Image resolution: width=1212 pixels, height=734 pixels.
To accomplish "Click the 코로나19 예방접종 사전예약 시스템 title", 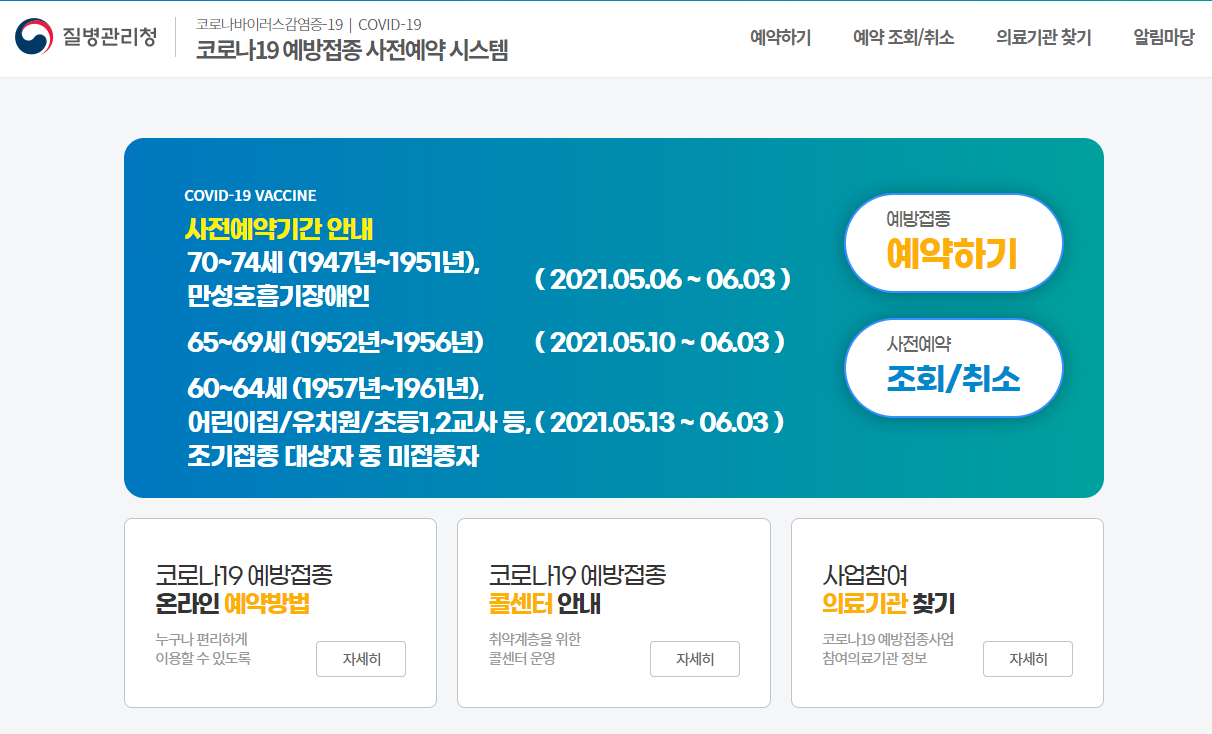I will 352,50.
